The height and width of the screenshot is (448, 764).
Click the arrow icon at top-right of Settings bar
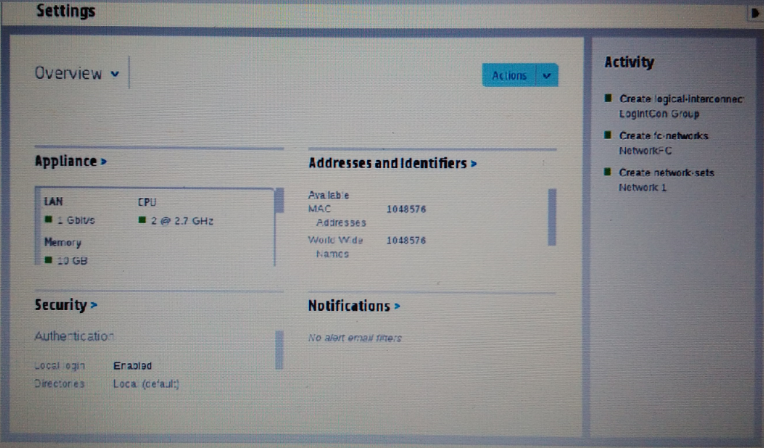click(x=755, y=13)
